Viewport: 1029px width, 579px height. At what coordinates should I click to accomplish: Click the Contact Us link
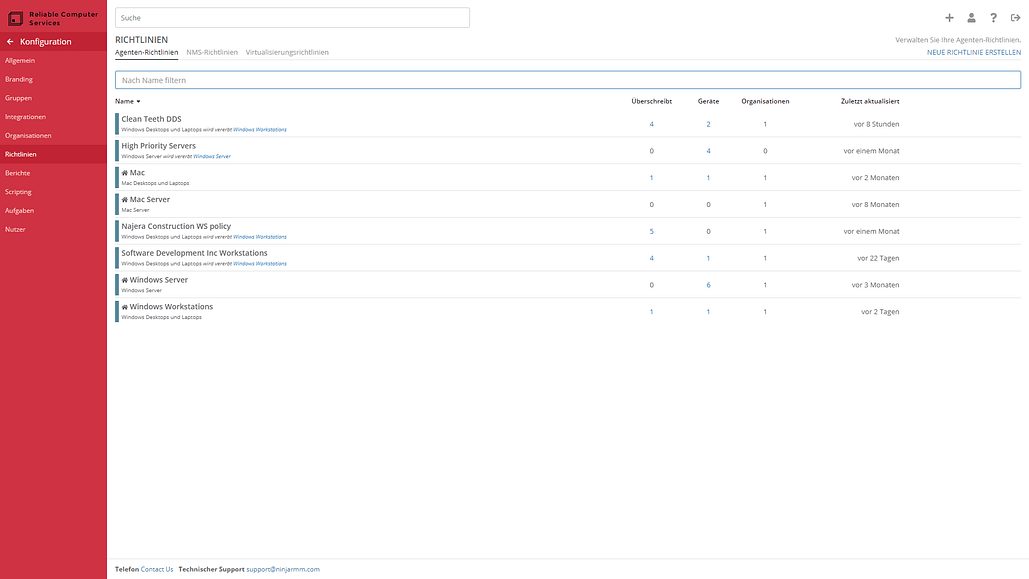pos(157,569)
